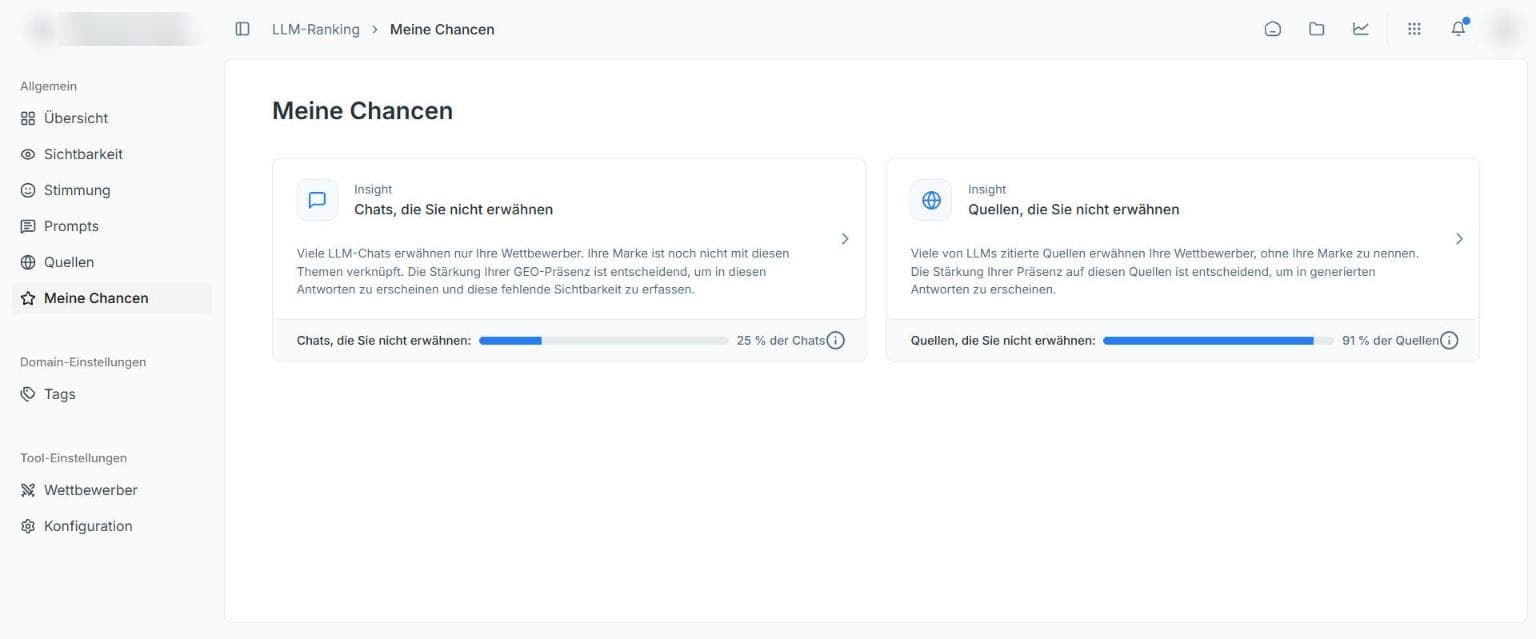1536x639 pixels.
Task: Open the line chart icon in header
Action: pos(1361,29)
